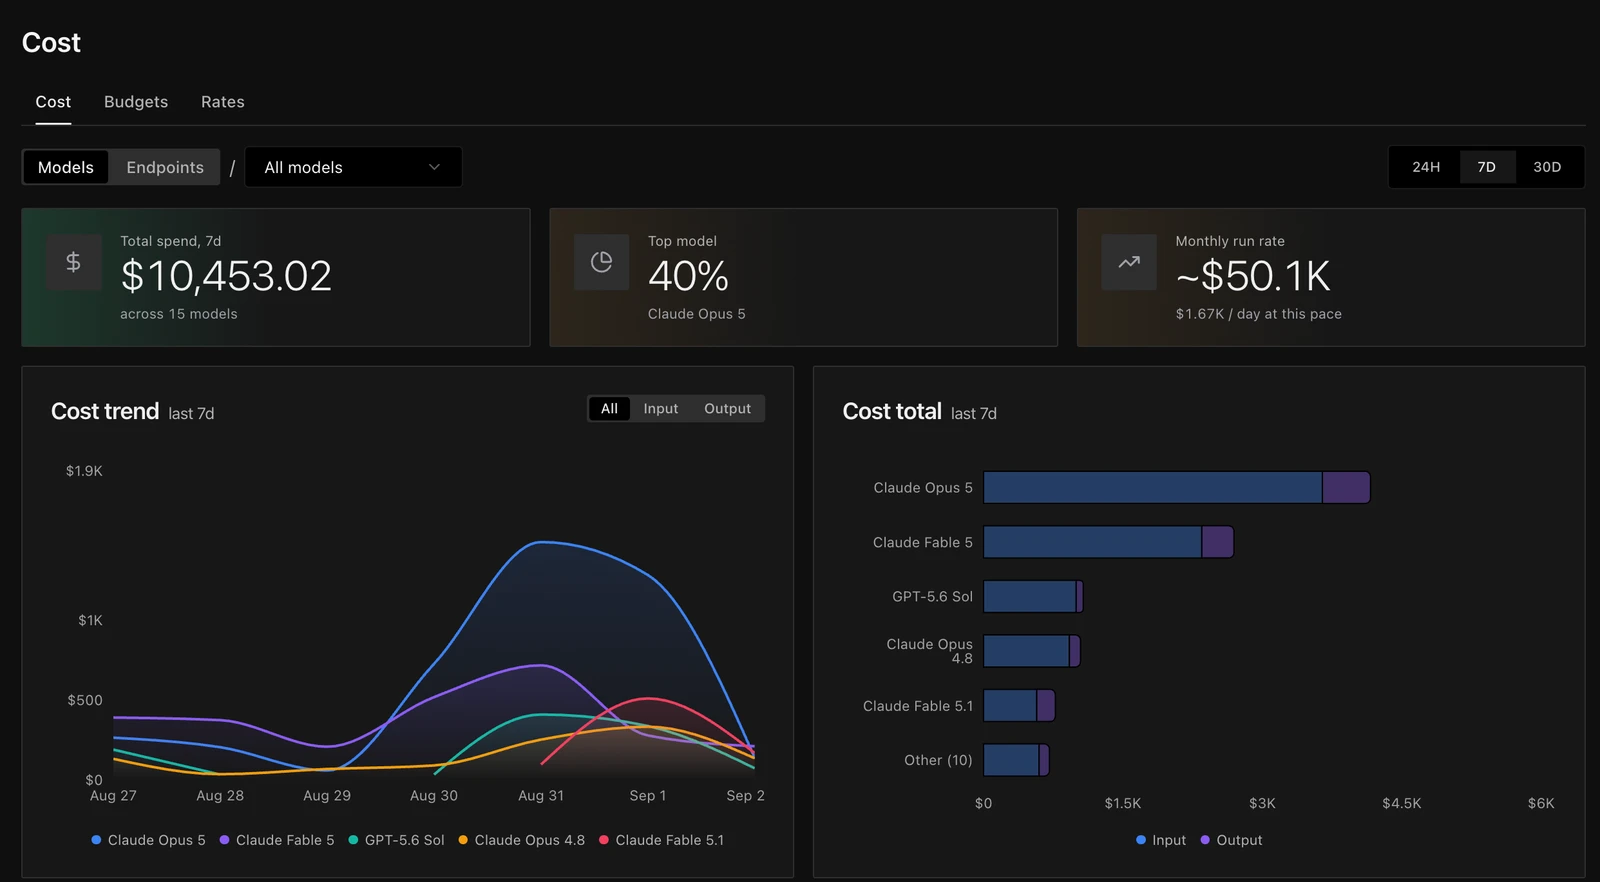The height and width of the screenshot is (882, 1600).
Task: Click the Claude Fable 5 input bar
Action: (1092, 542)
